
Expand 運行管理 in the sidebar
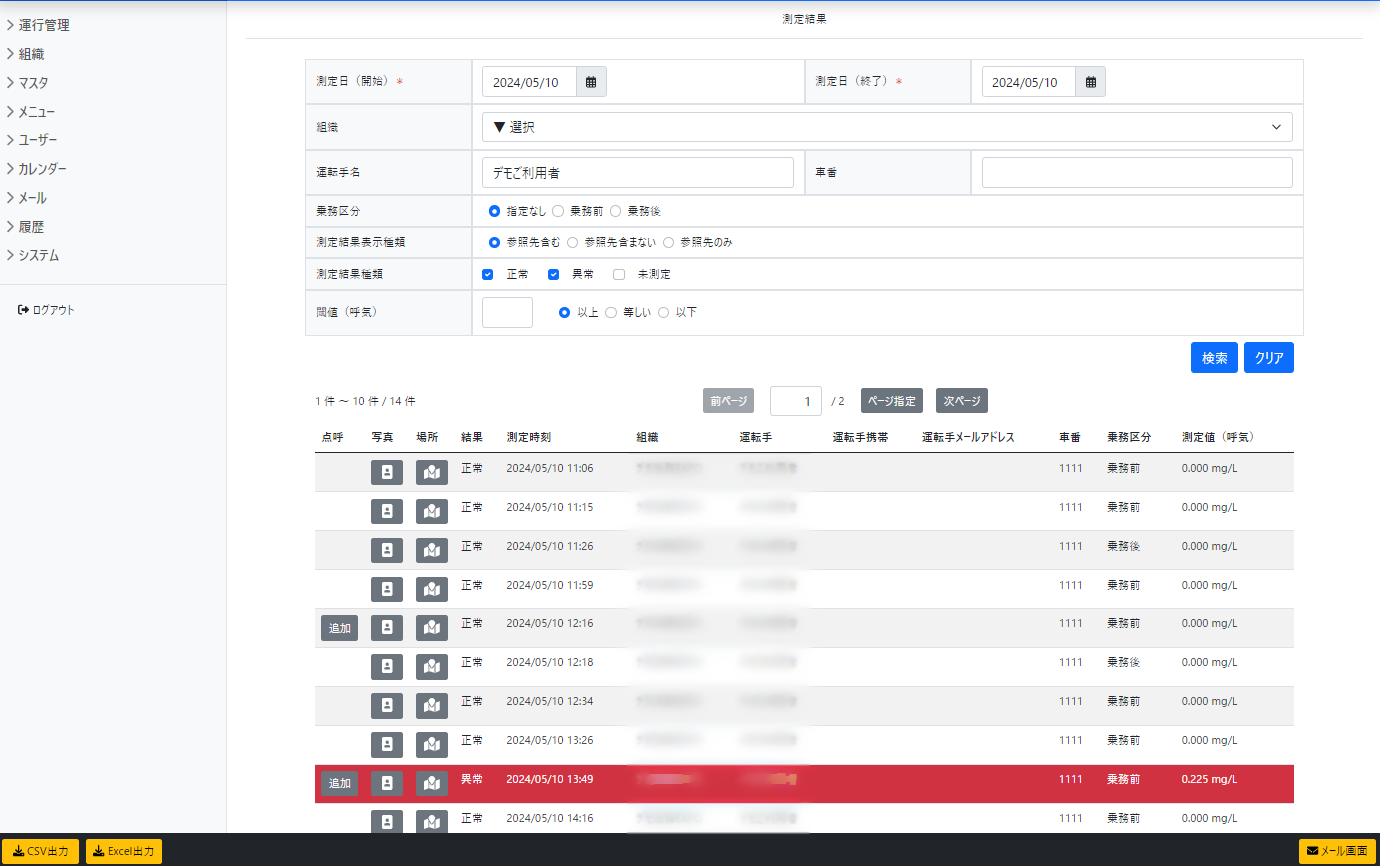pos(43,25)
